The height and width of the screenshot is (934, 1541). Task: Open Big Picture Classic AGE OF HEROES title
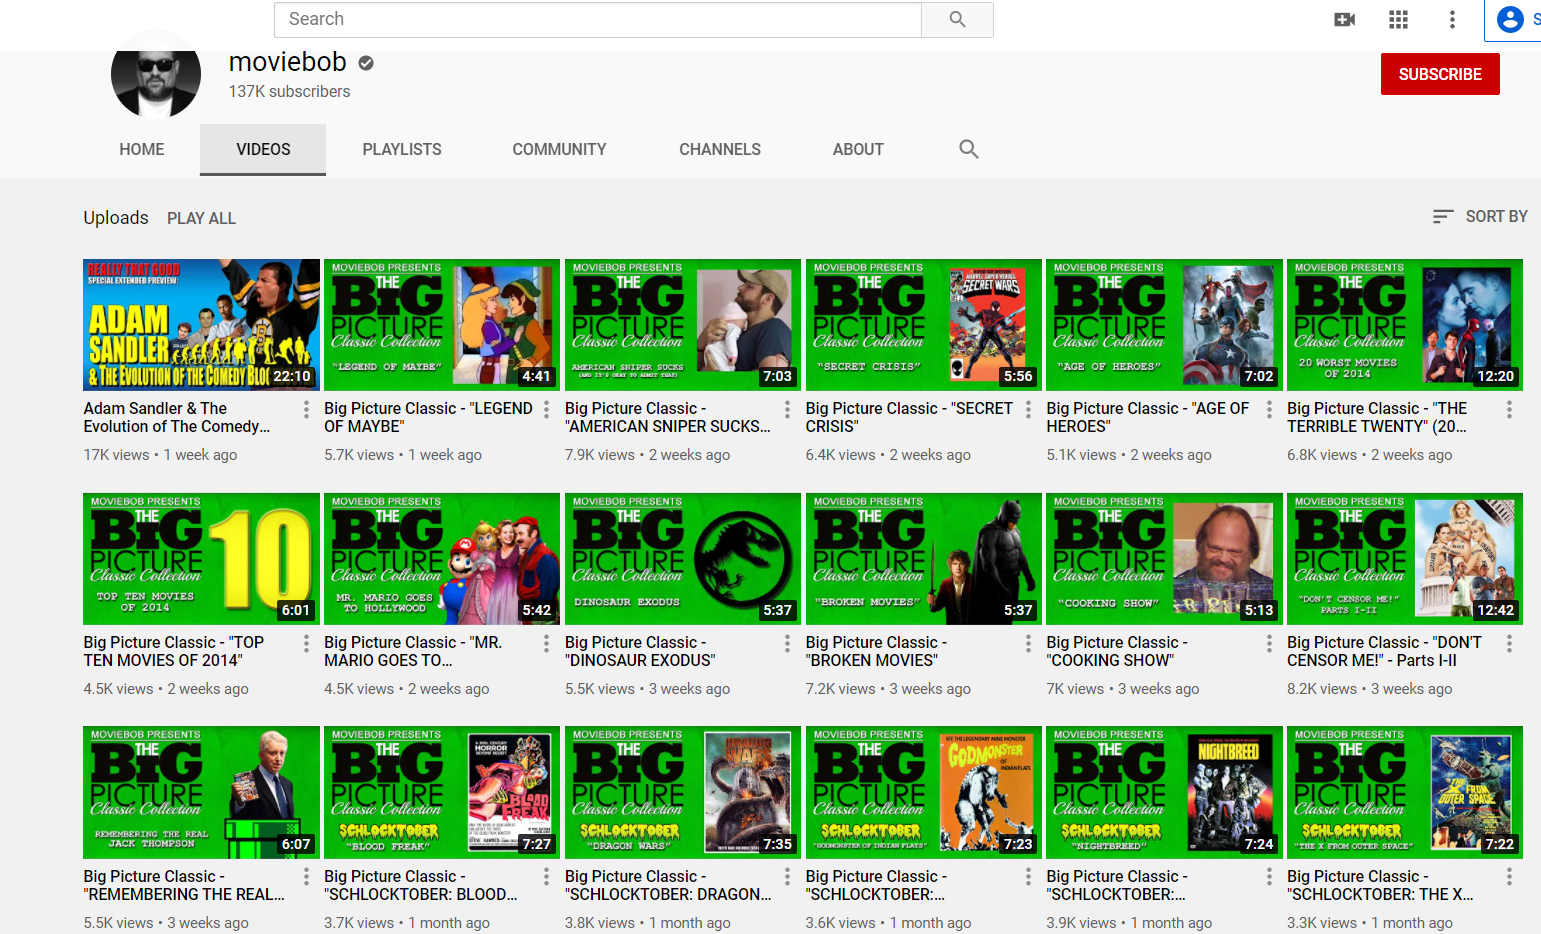coord(1148,417)
